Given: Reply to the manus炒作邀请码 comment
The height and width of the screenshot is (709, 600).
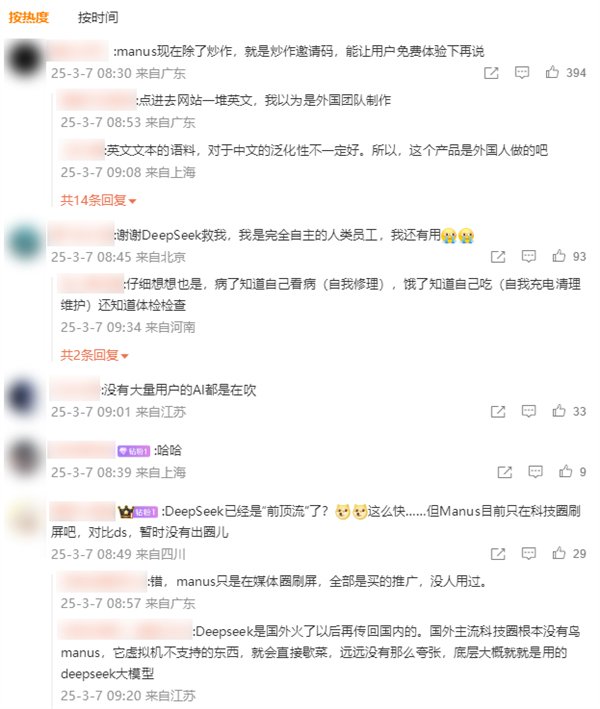Looking at the screenshot, I should 522,72.
